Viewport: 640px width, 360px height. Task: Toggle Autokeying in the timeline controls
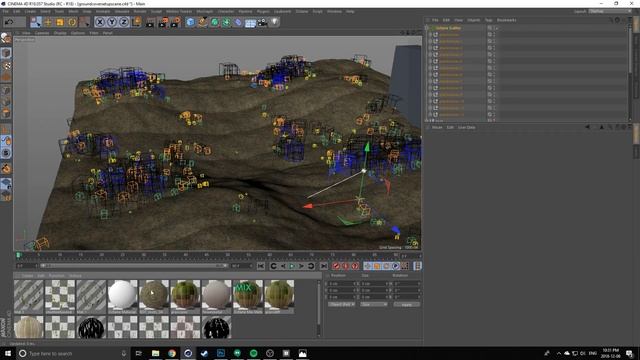(x=345, y=266)
